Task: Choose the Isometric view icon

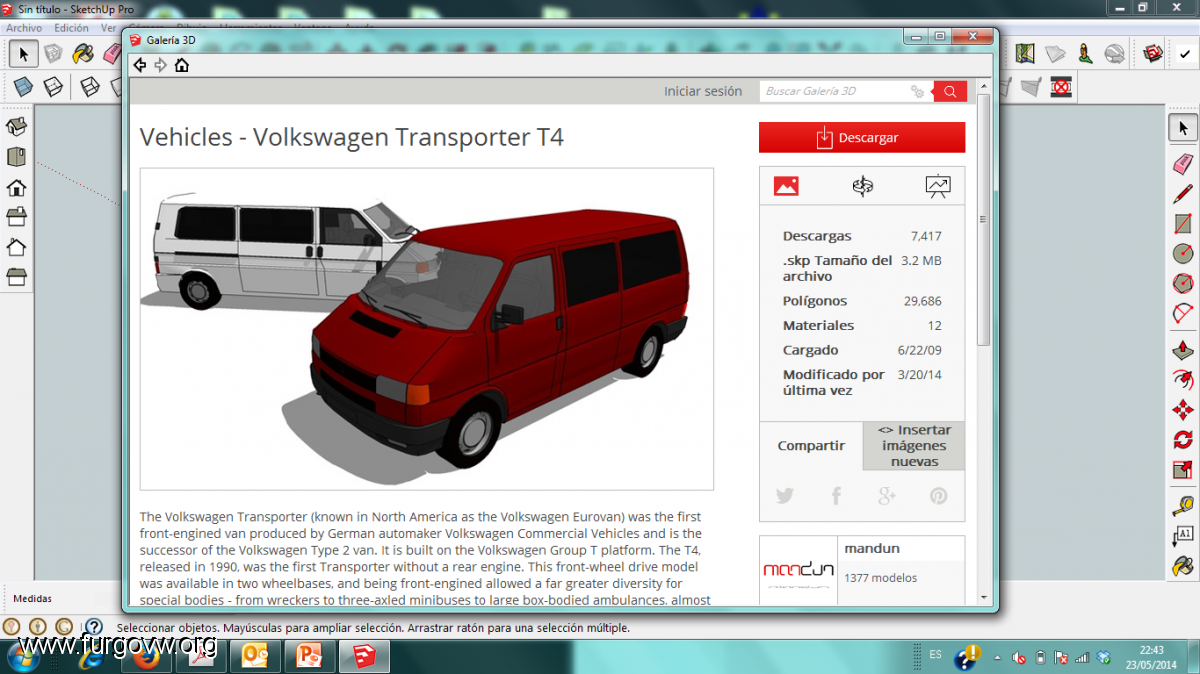Action: tap(16, 127)
